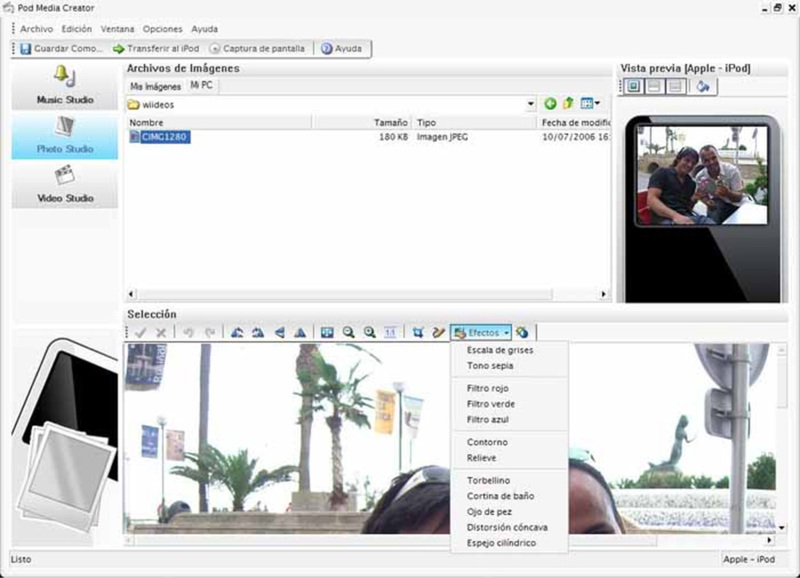Show image at 1:1 actual size
The height and width of the screenshot is (578, 800).
coord(390,333)
